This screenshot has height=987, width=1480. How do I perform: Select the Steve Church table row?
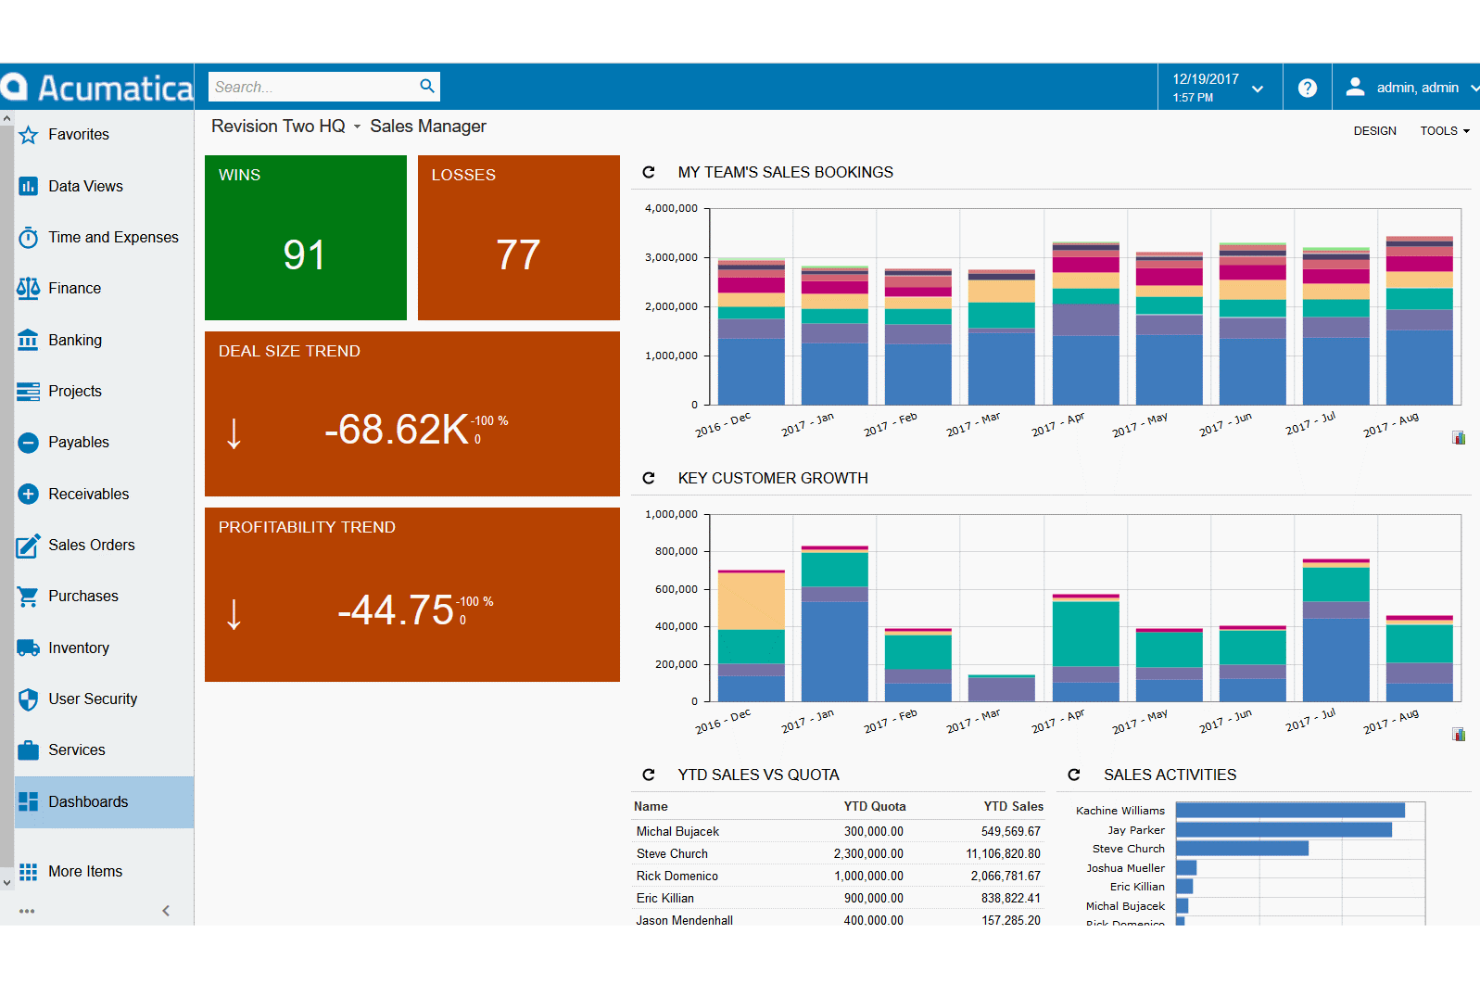click(838, 854)
